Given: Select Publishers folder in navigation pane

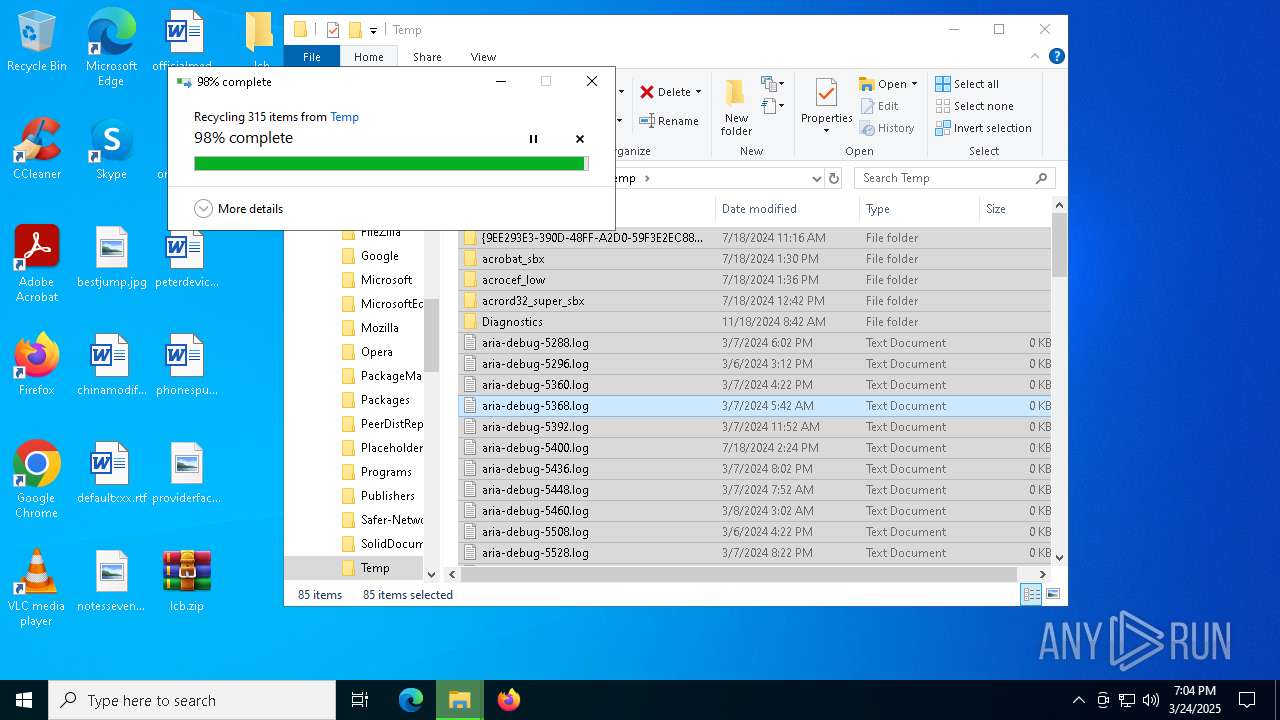Looking at the screenshot, I should pos(387,496).
